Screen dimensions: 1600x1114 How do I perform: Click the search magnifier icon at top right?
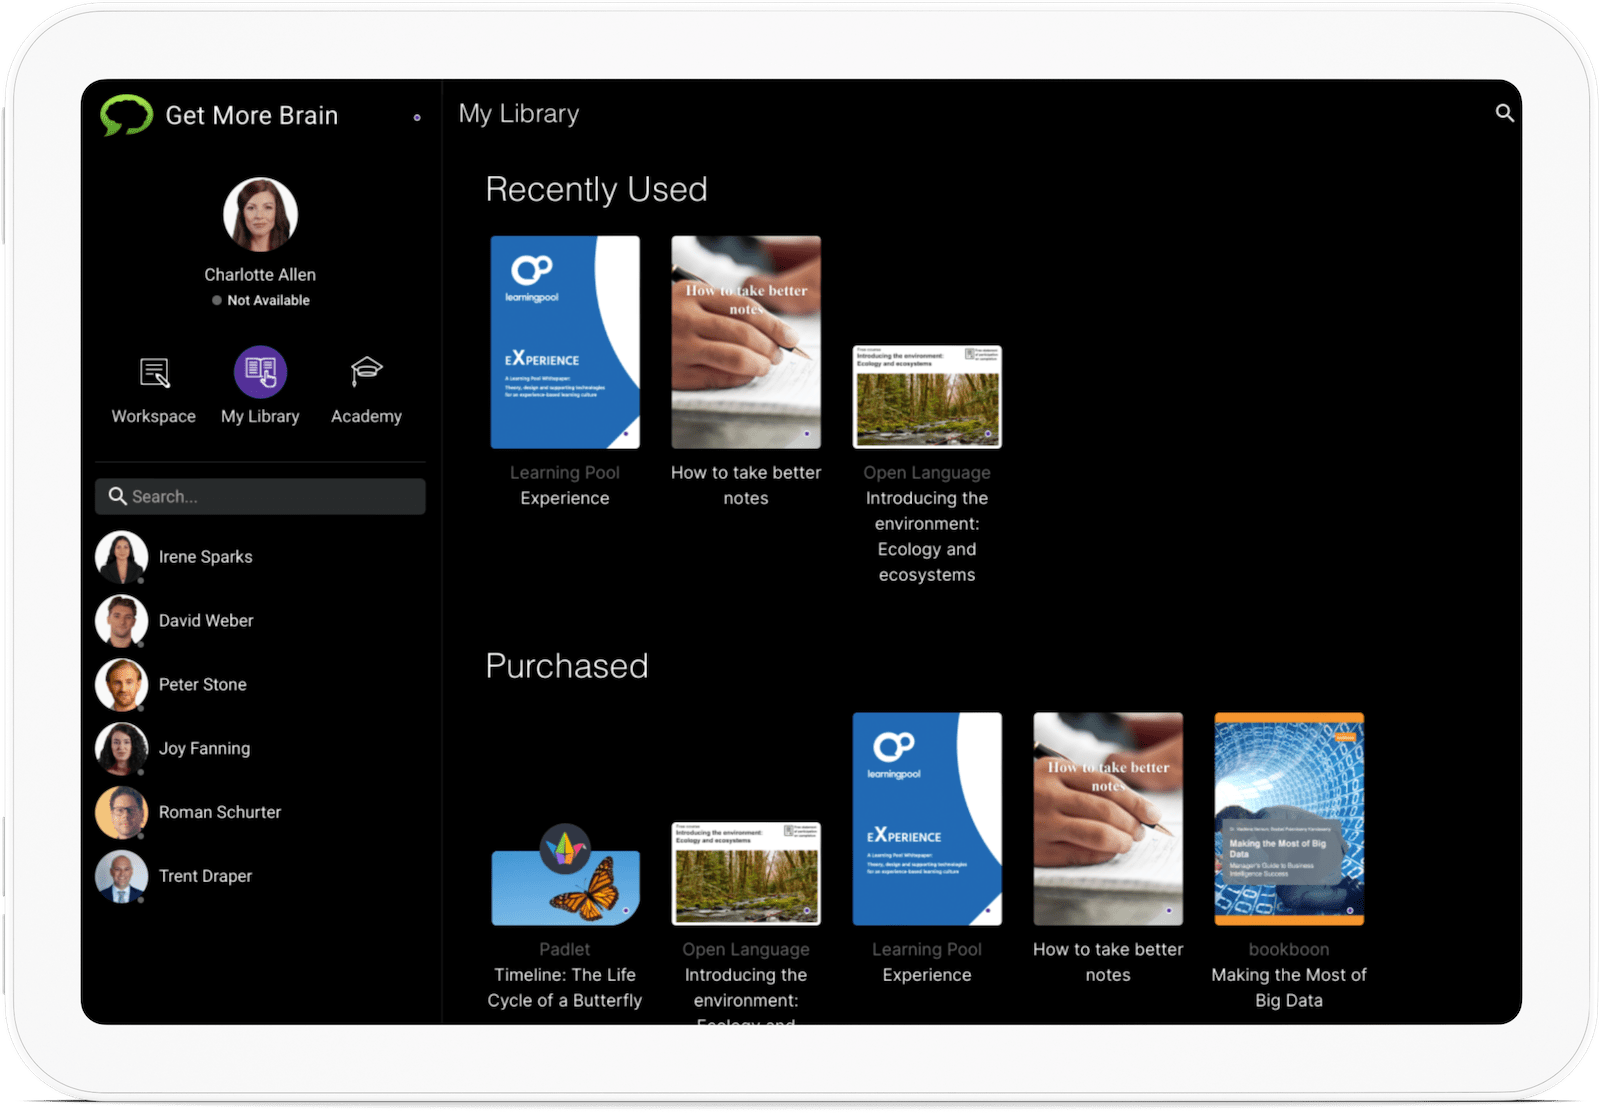point(1504,113)
